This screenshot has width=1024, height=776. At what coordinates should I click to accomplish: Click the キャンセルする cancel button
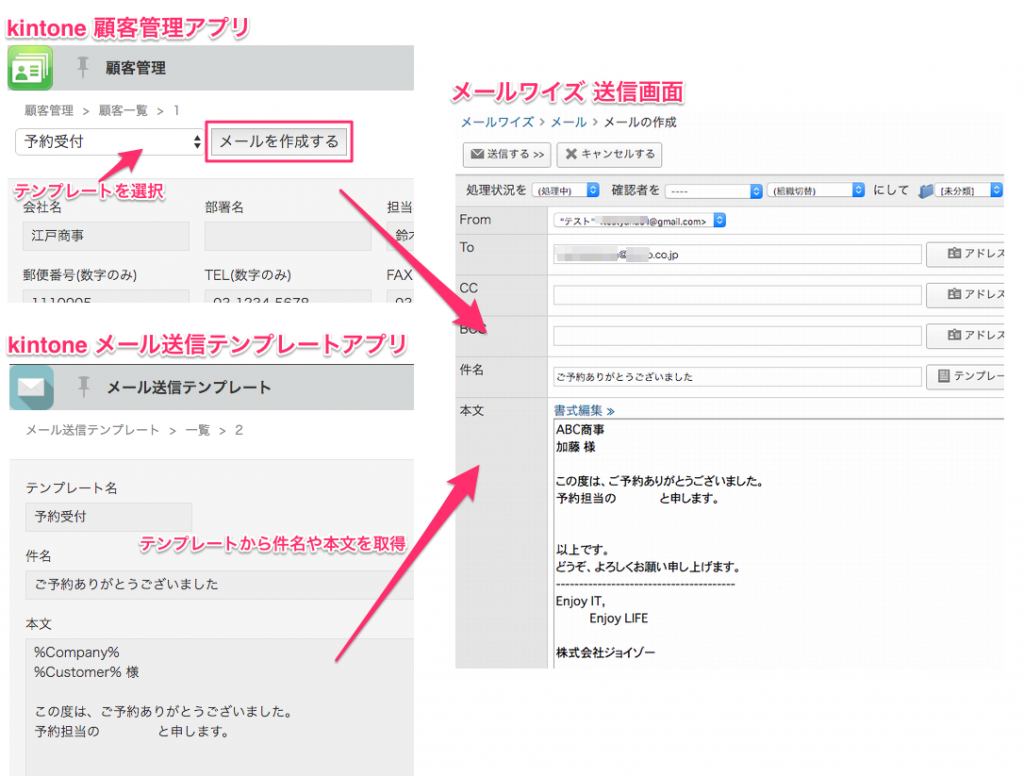click(609, 154)
